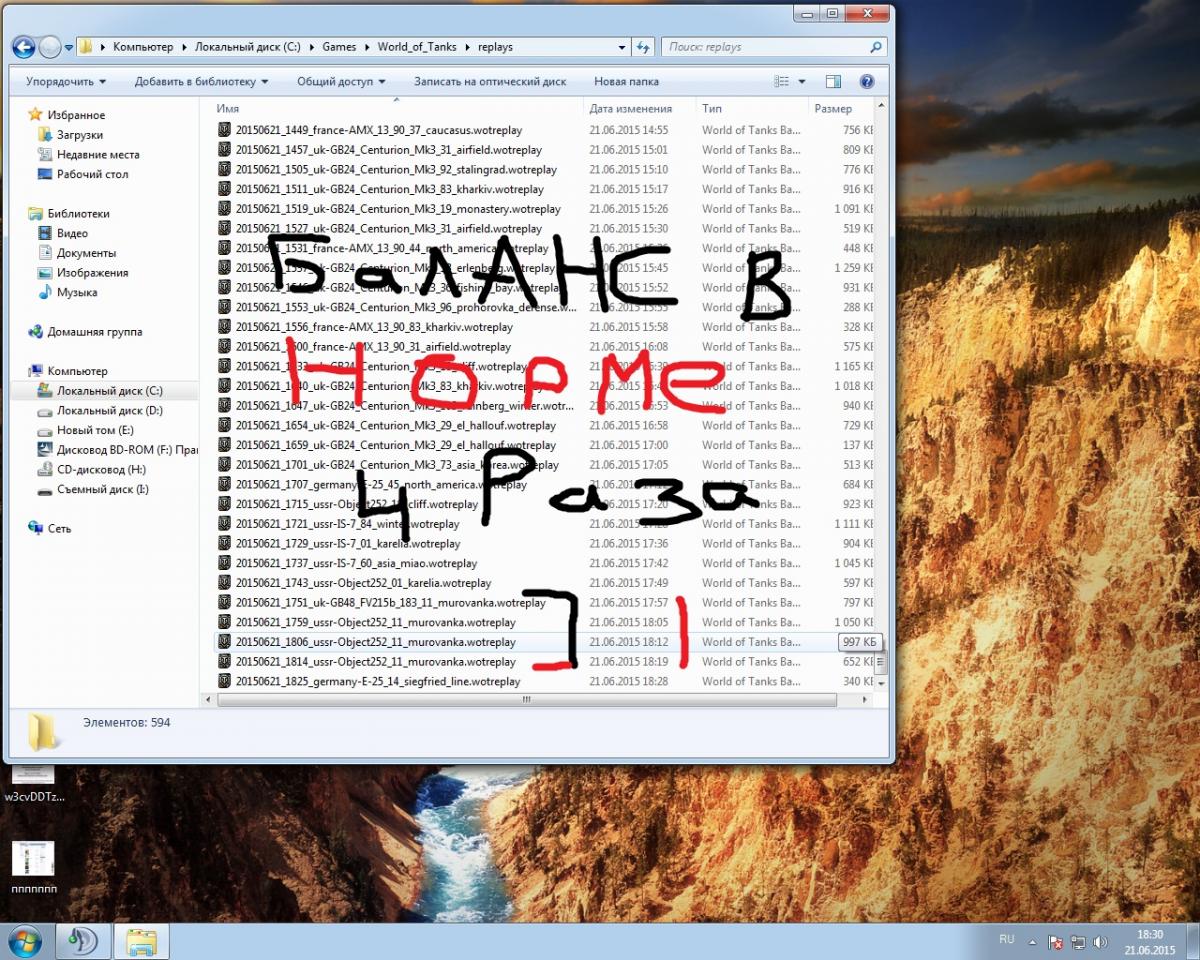Click the Новая папка button

point(626,82)
